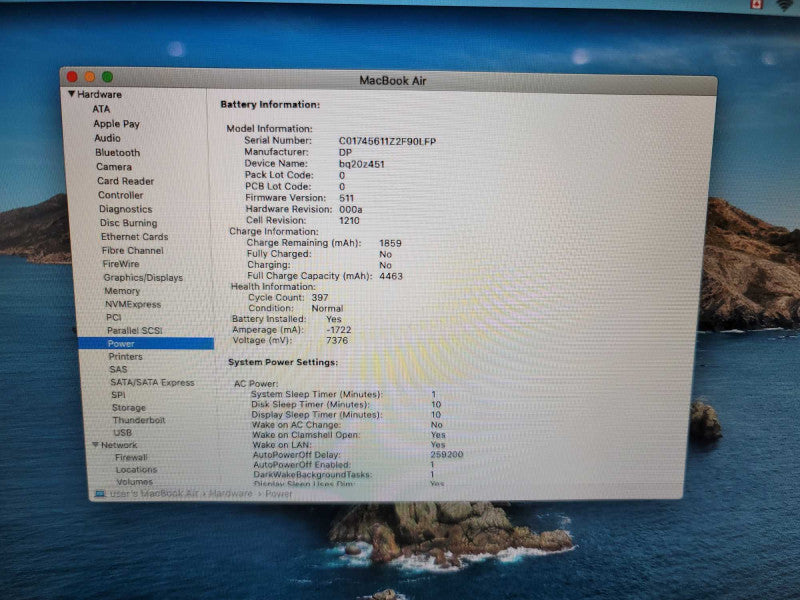The width and height of the screenshot is (800, 600).
Task: Select the highlighted Power entry
Action: (x=146, y=343)
